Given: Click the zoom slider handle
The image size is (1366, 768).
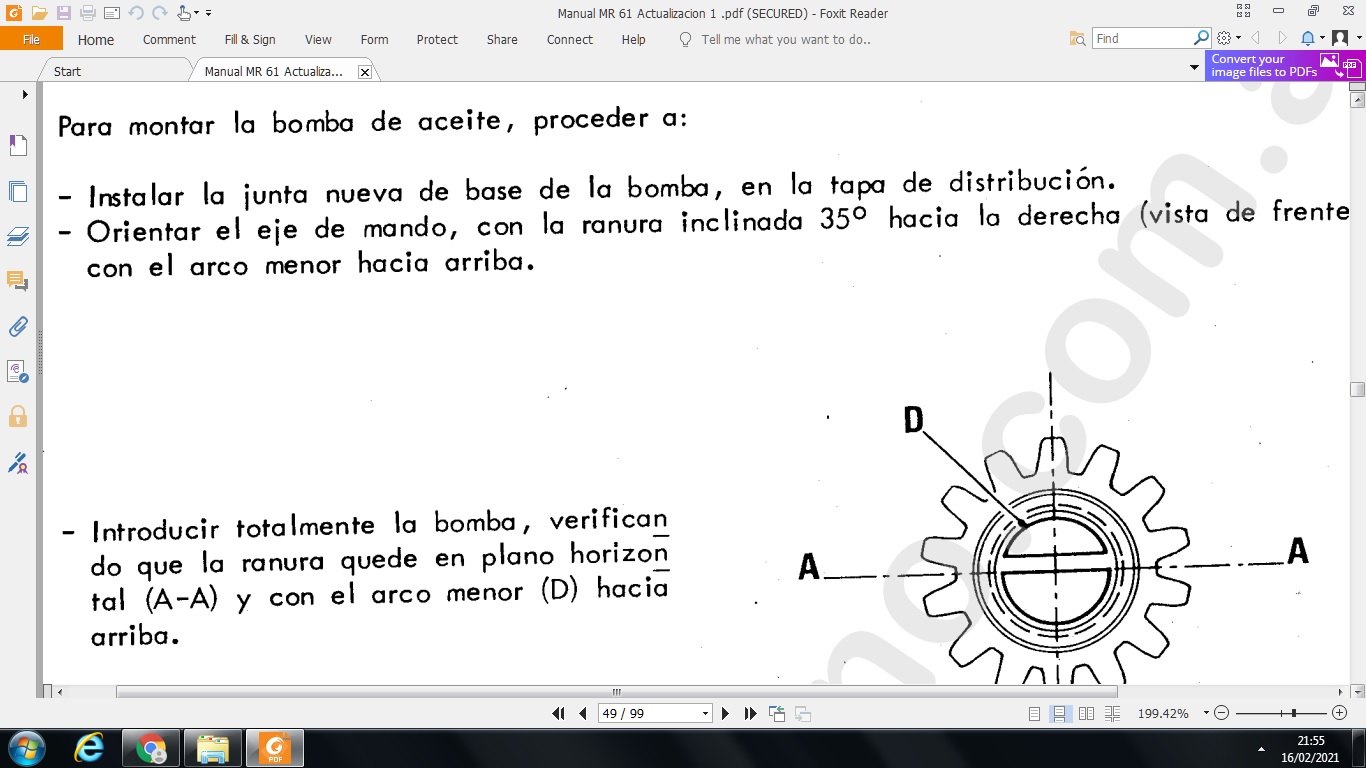Looking at the screenshot, I should (x=1294, y=713).
